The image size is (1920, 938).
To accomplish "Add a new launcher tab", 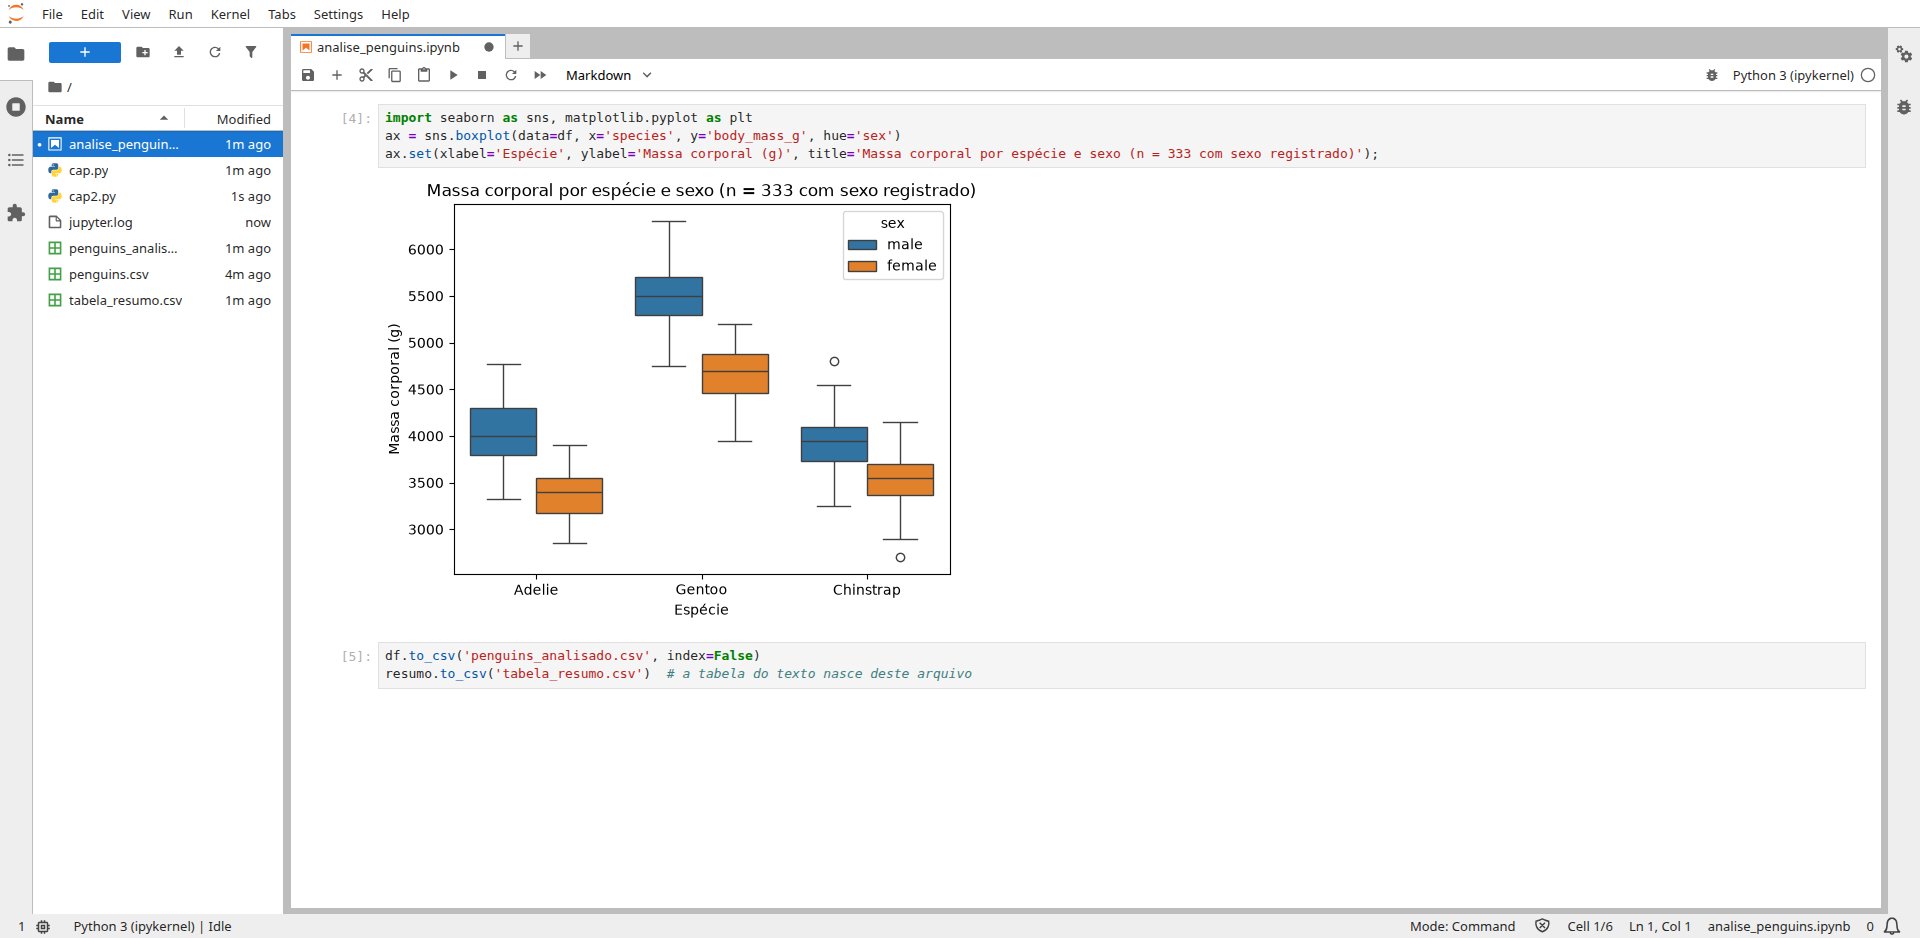I will point(518,46).
